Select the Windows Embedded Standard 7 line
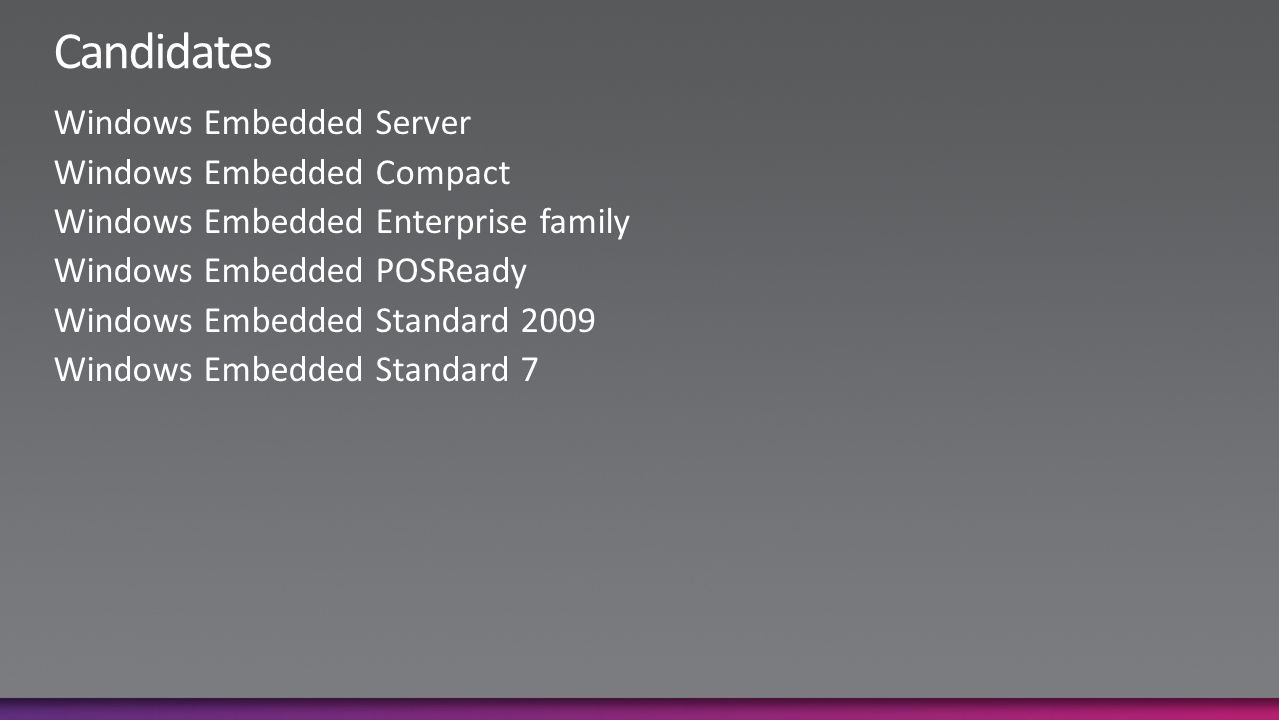Screen dimensions: 1279x720 tap(296, 370)
